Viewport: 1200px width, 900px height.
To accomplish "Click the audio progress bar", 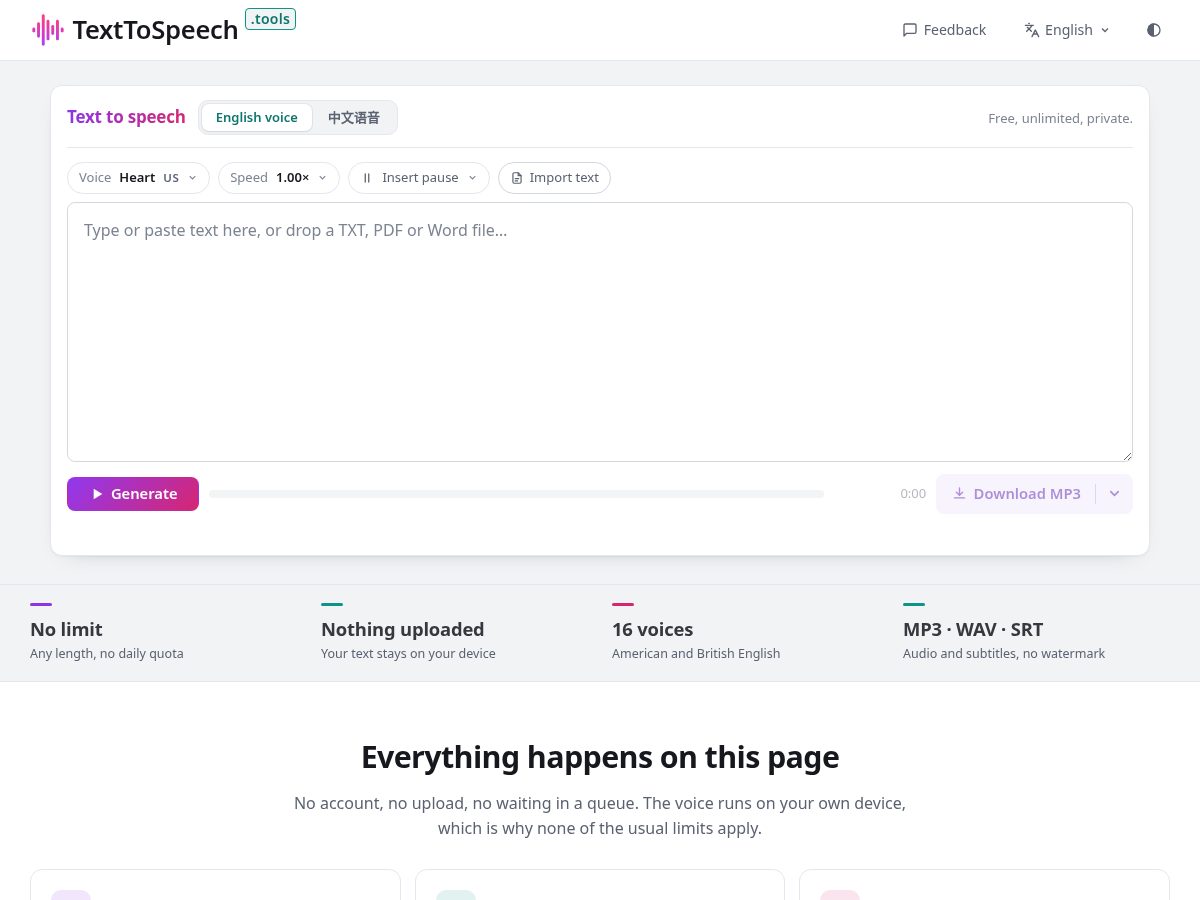I will point(516,494).
